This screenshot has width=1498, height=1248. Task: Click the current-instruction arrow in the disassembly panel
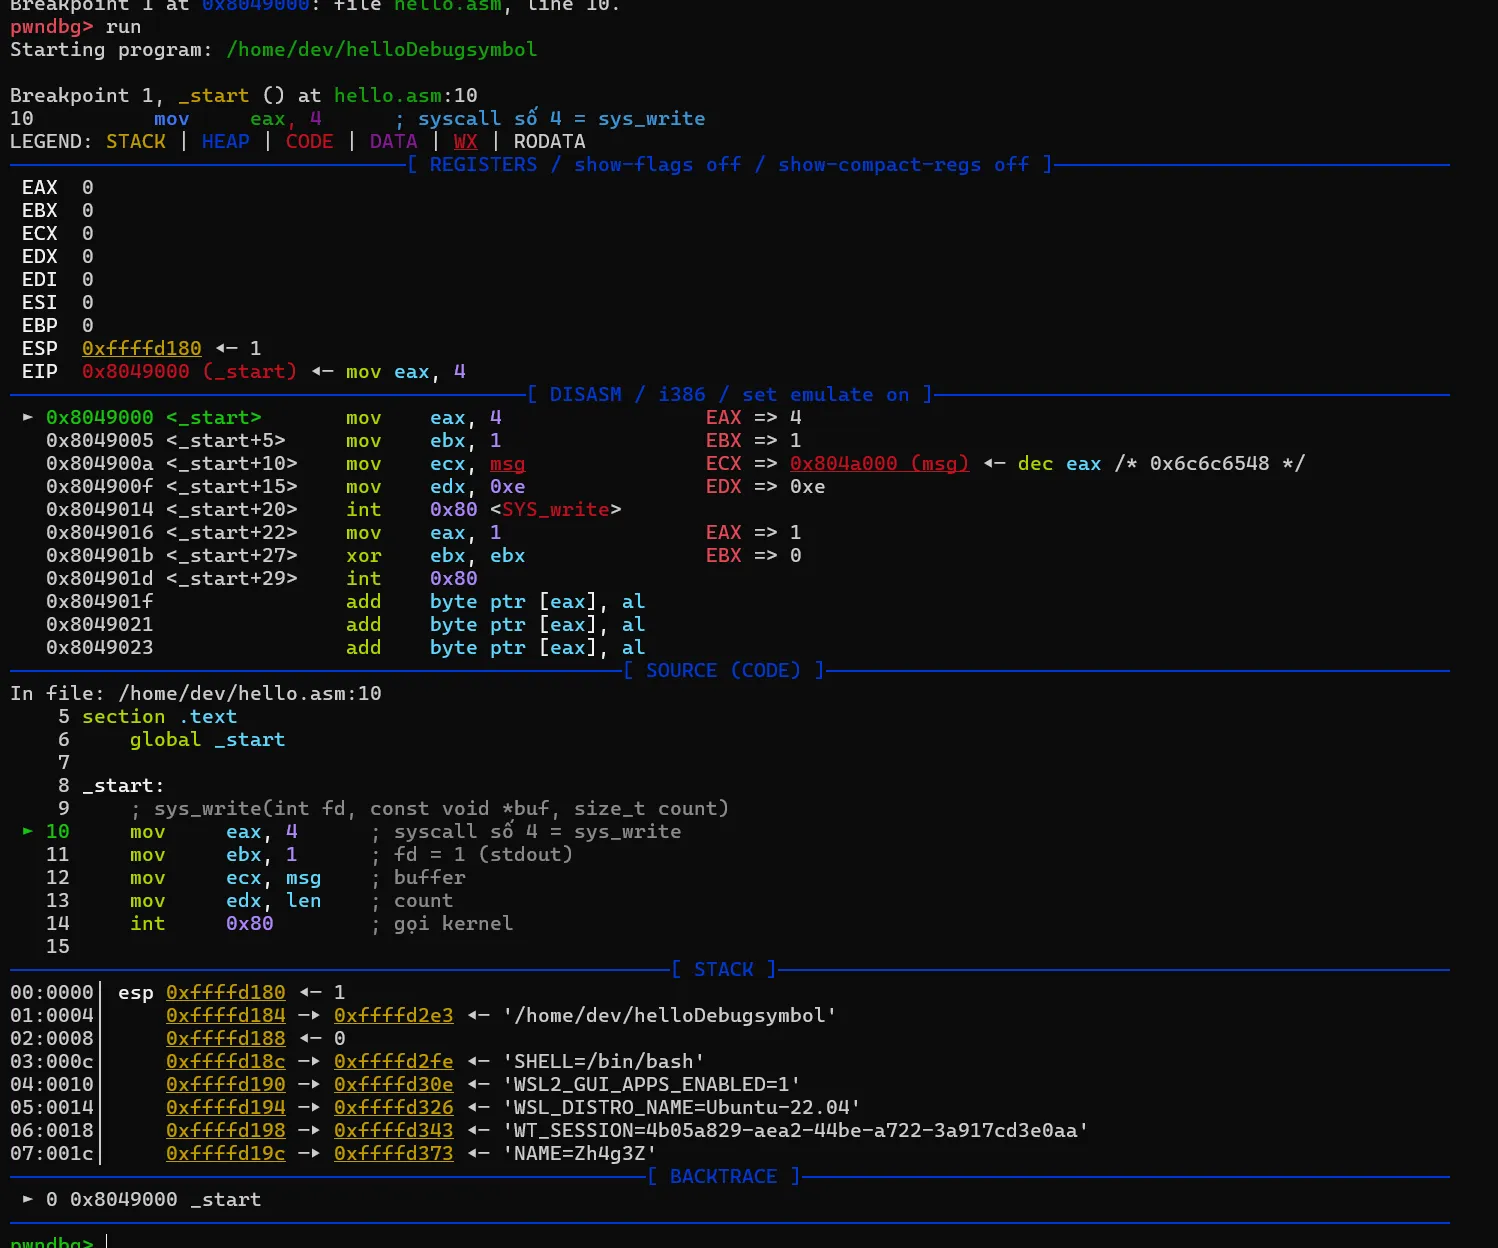27,417
